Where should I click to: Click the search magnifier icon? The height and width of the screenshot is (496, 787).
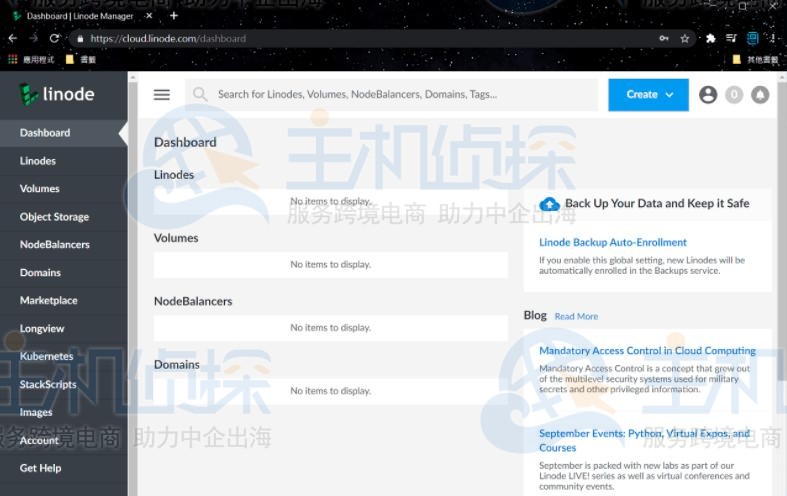(x=200, y=94)
